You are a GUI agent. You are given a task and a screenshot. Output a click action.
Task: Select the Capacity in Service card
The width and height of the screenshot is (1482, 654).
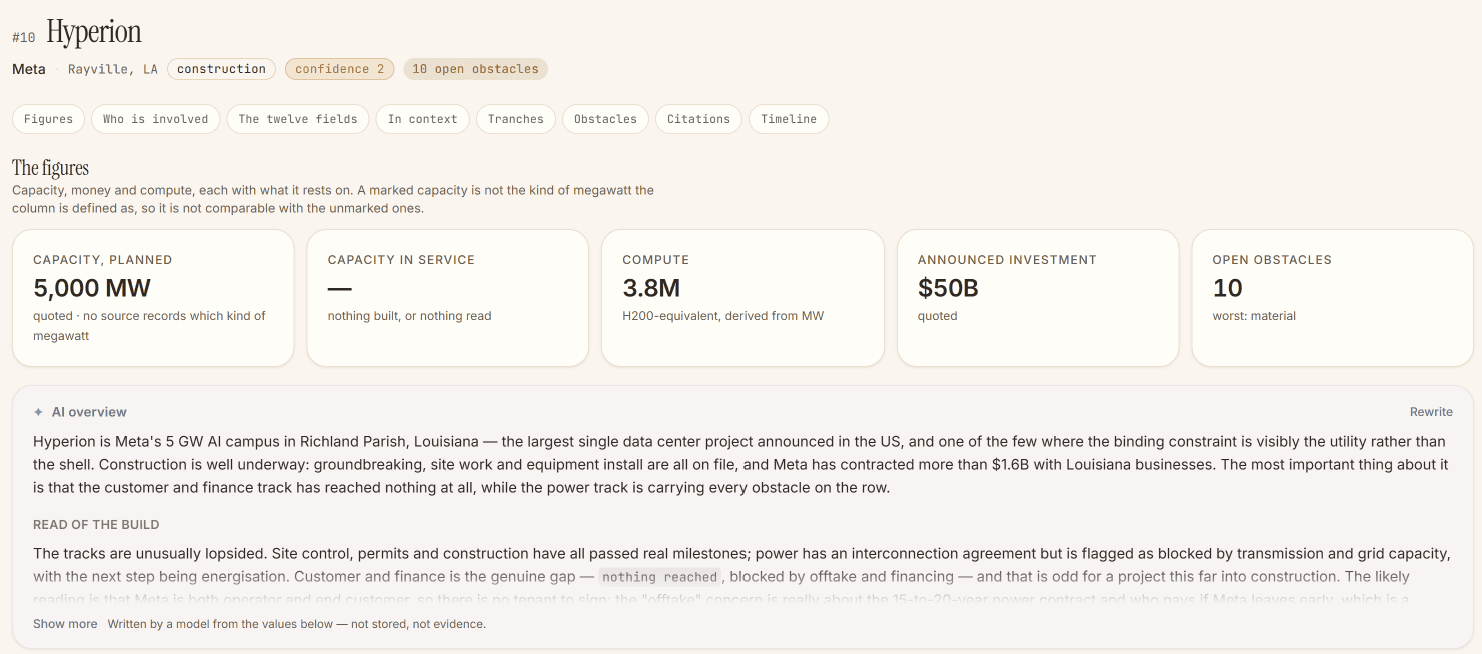tap(448, 298)
